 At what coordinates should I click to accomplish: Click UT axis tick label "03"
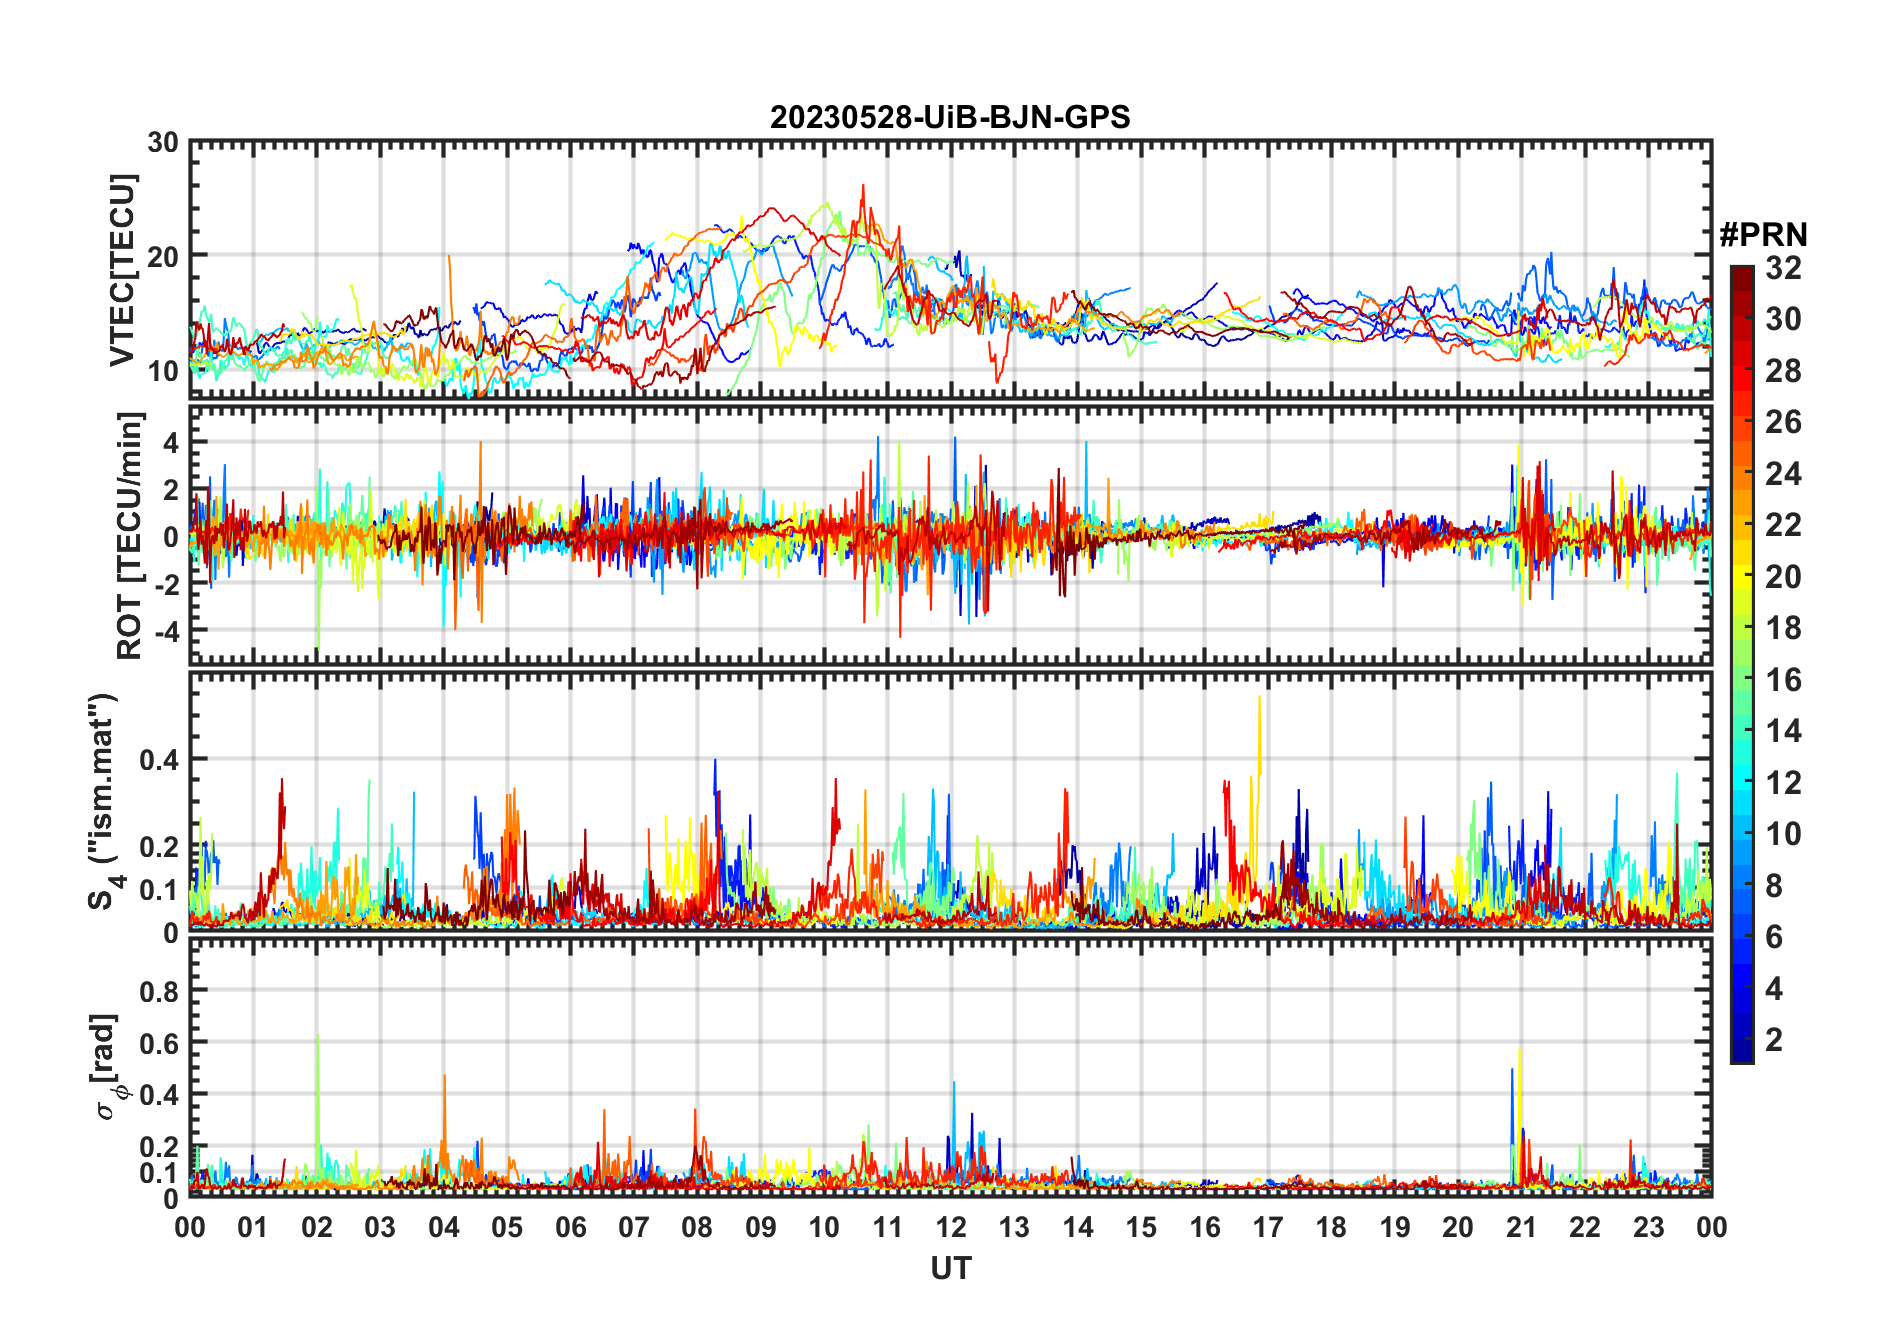380,1227
